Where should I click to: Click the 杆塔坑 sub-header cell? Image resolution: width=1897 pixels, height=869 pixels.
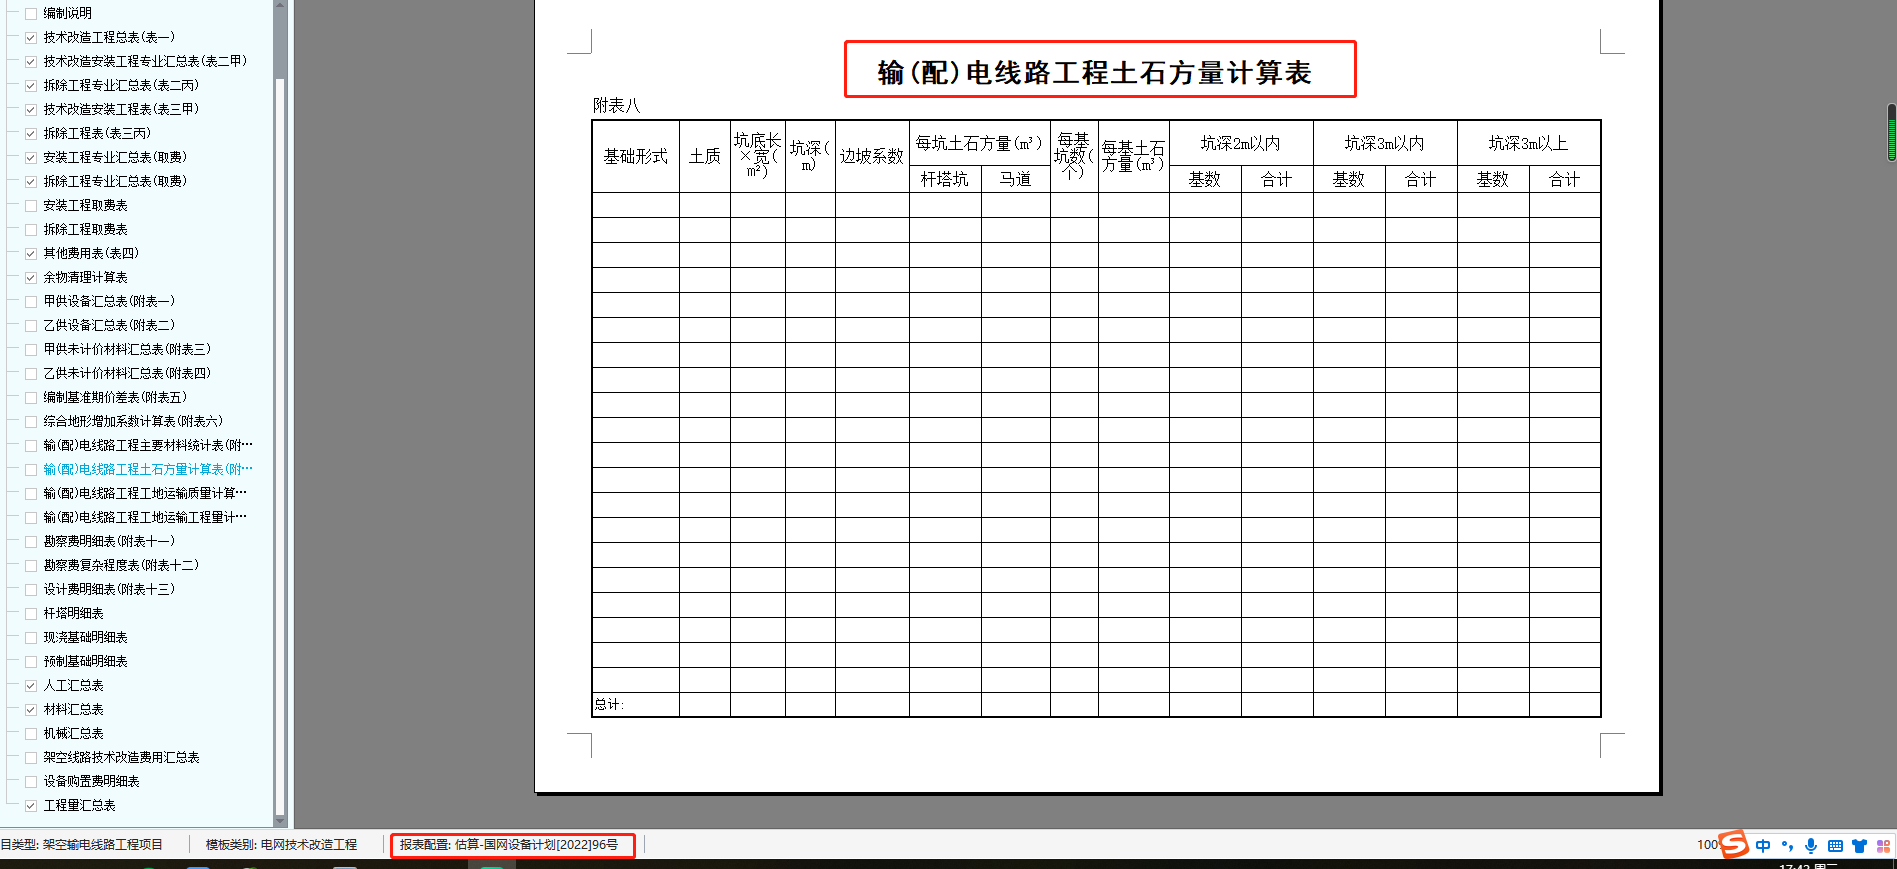point(945,179)
